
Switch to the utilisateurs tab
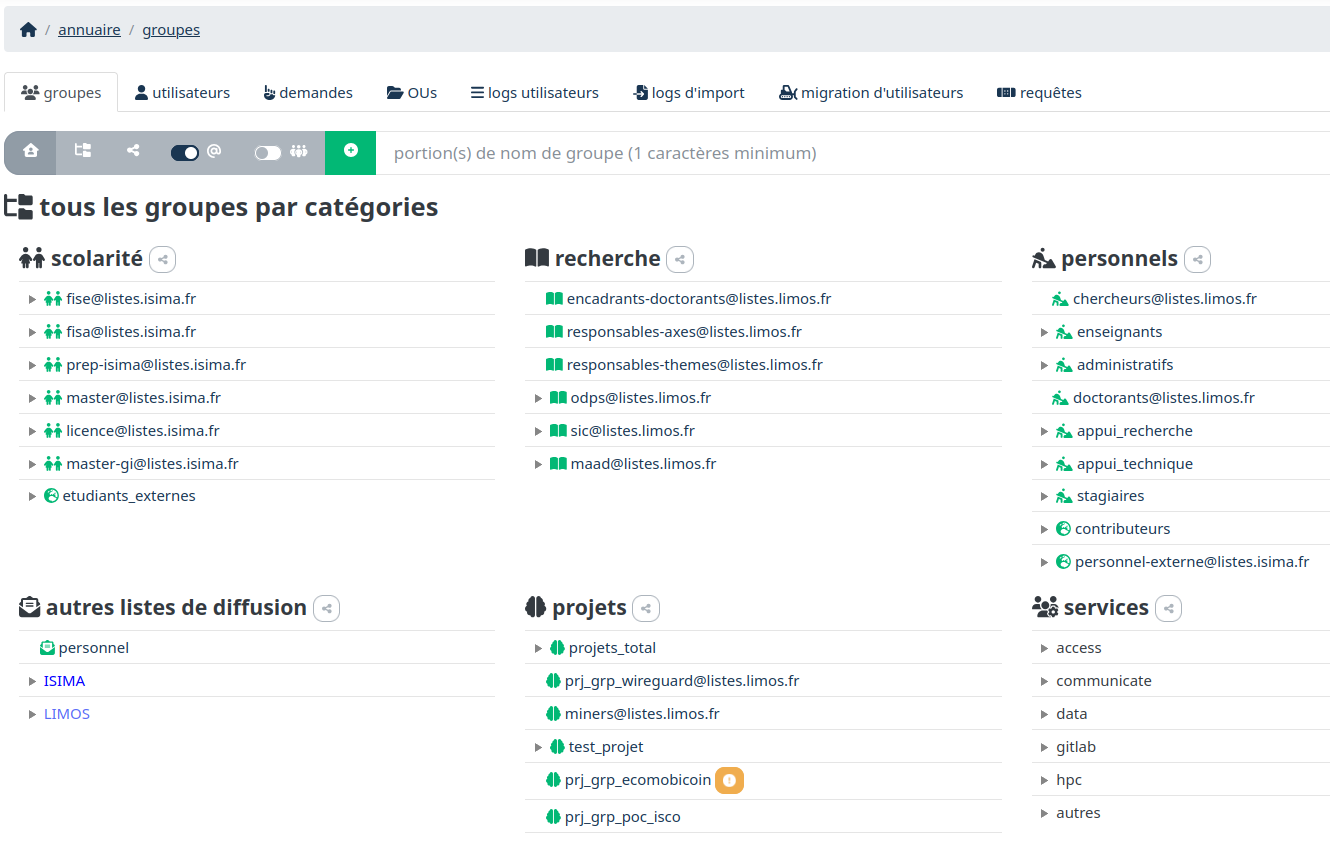click(x=182, y=93)
